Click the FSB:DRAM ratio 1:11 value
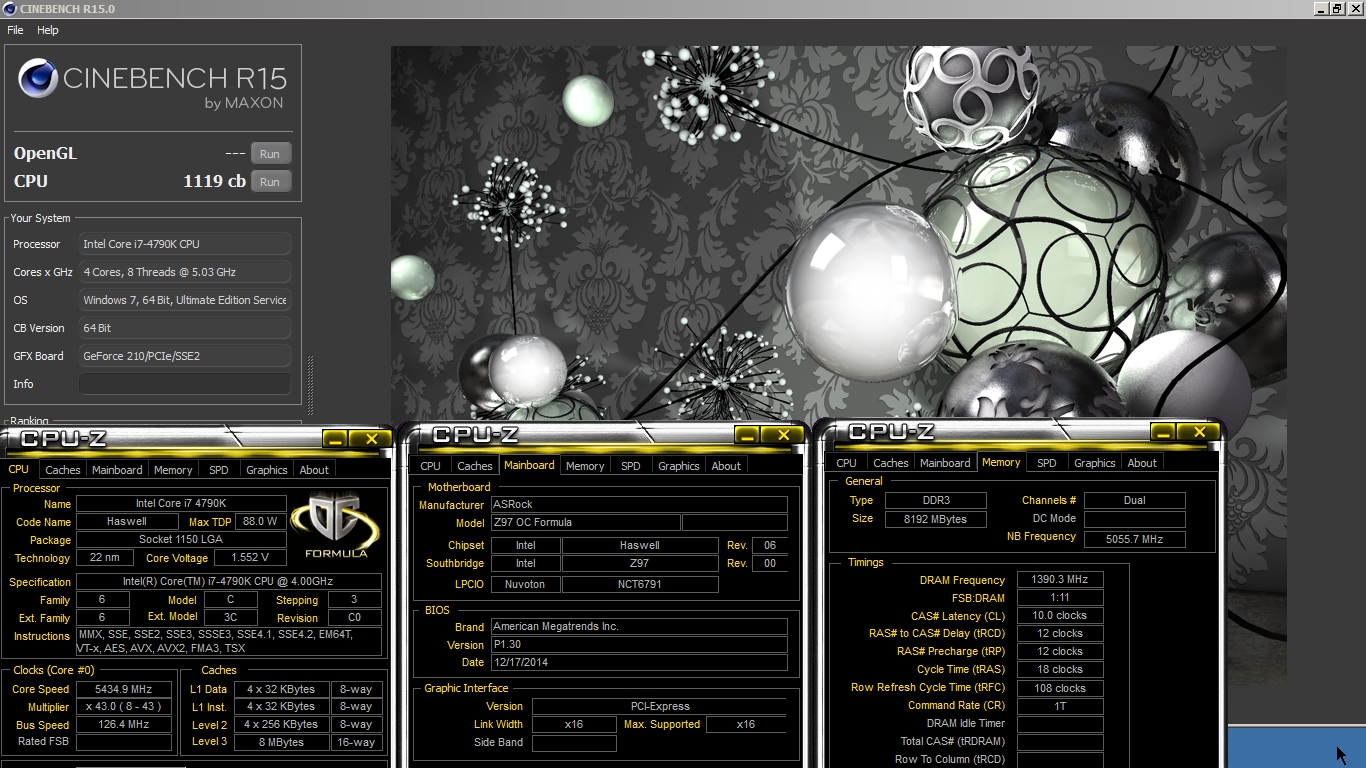 click(1060, 598)
